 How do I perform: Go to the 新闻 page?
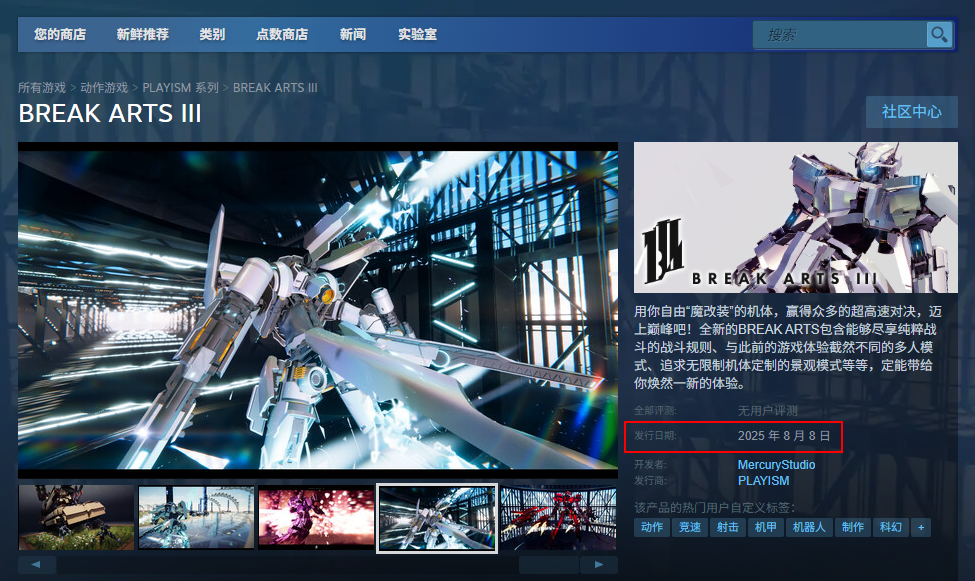coord(353,35)
